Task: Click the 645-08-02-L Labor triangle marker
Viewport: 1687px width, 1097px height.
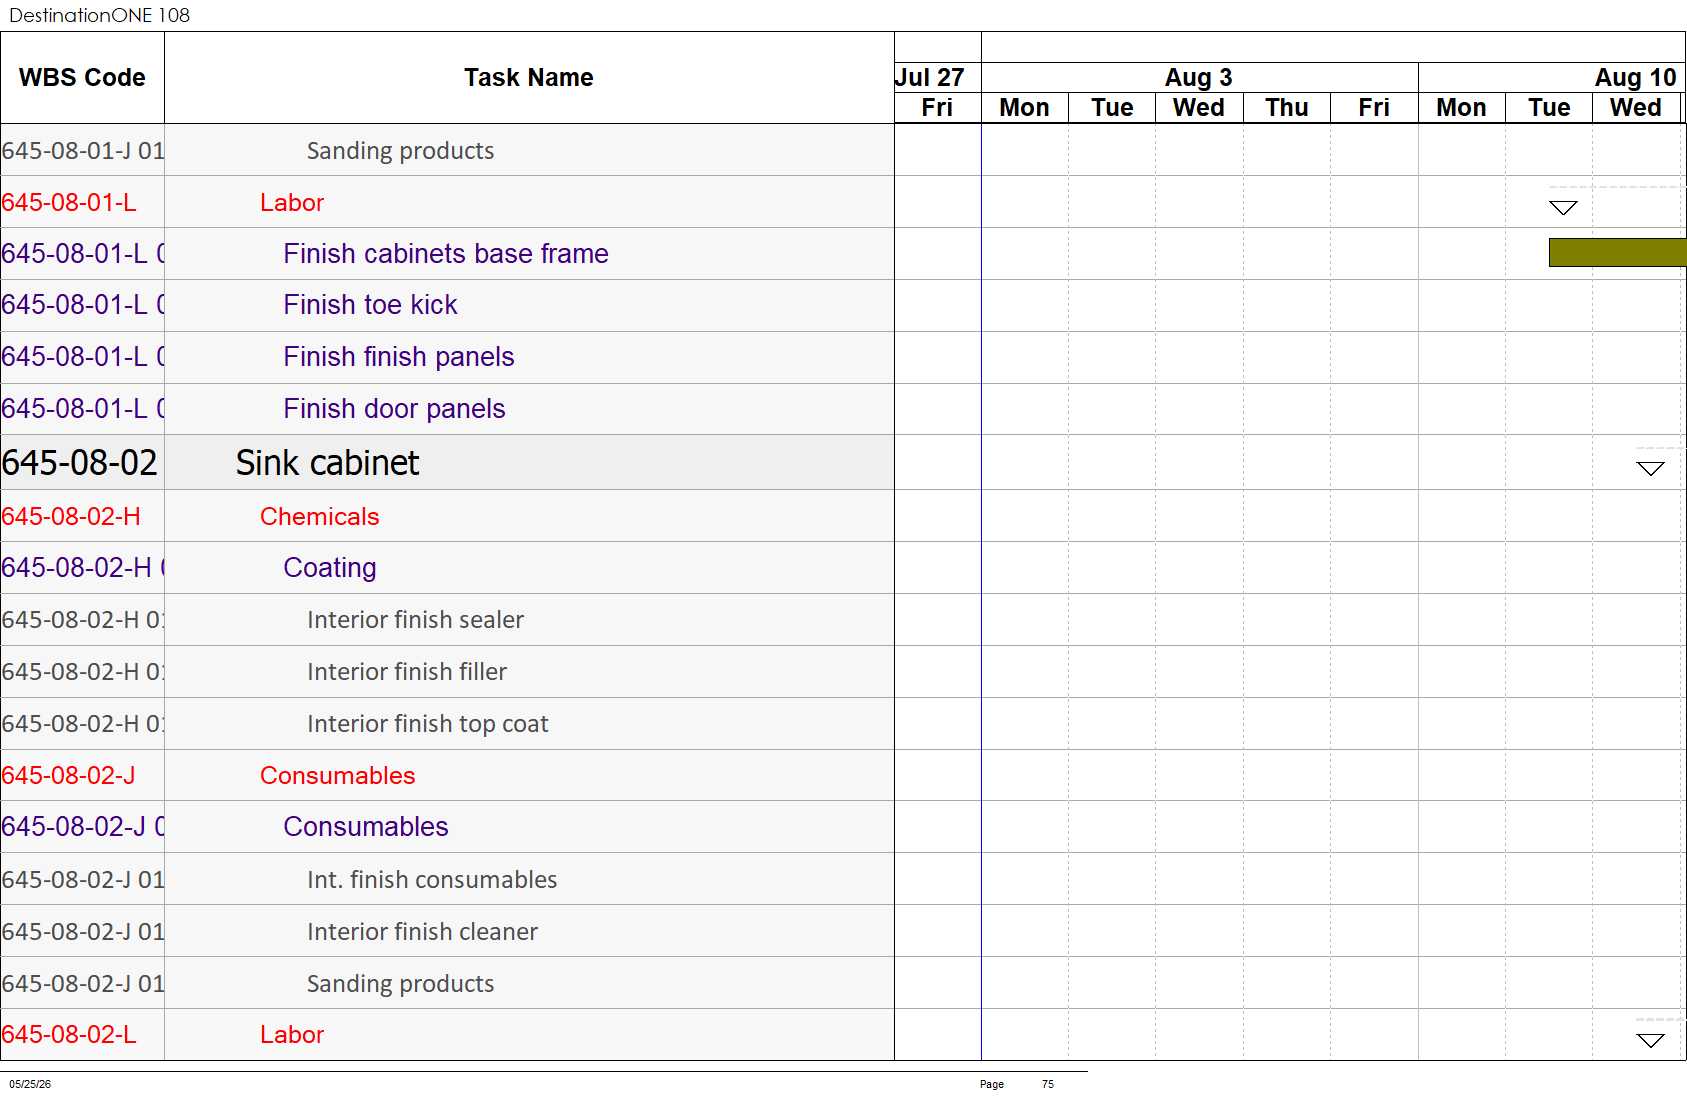Action: 1650,1040
